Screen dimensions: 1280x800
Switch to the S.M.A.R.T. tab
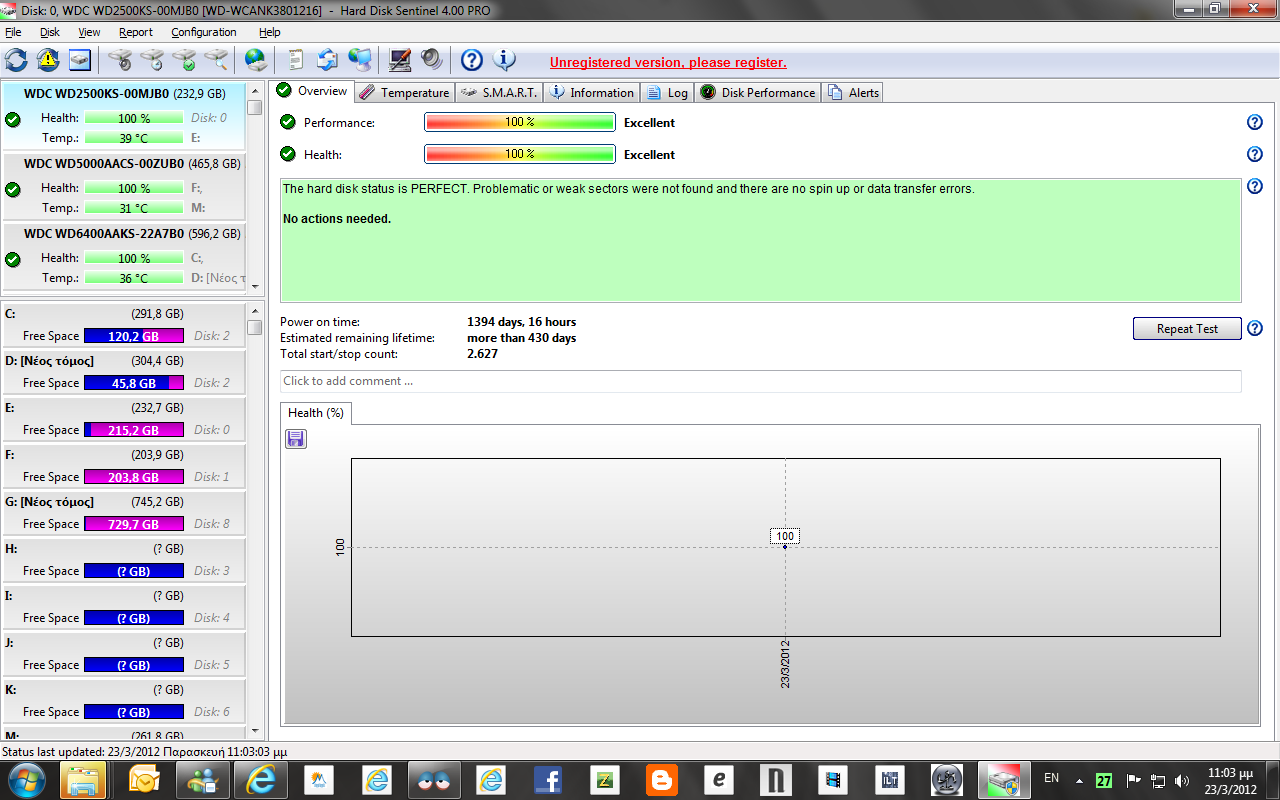499,92
